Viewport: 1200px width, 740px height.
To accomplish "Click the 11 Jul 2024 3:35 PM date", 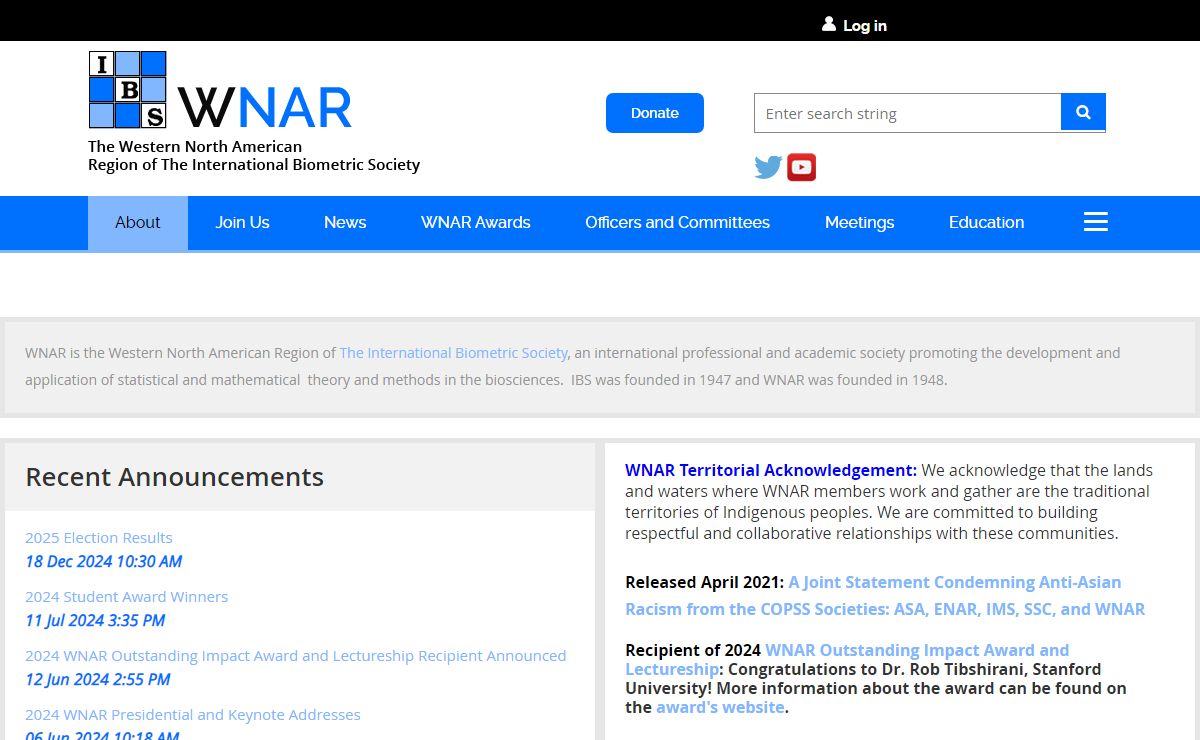I will (95, 621).
